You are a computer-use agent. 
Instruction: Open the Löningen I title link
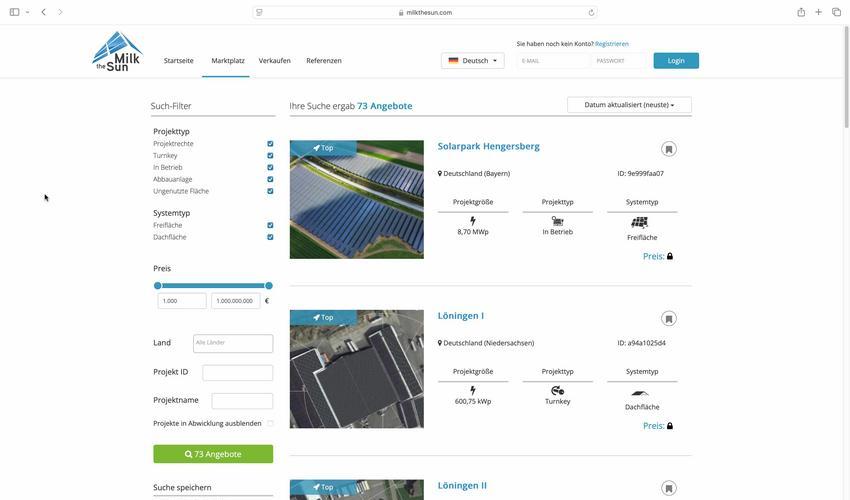pyautogui.click(x=461, y=316)
